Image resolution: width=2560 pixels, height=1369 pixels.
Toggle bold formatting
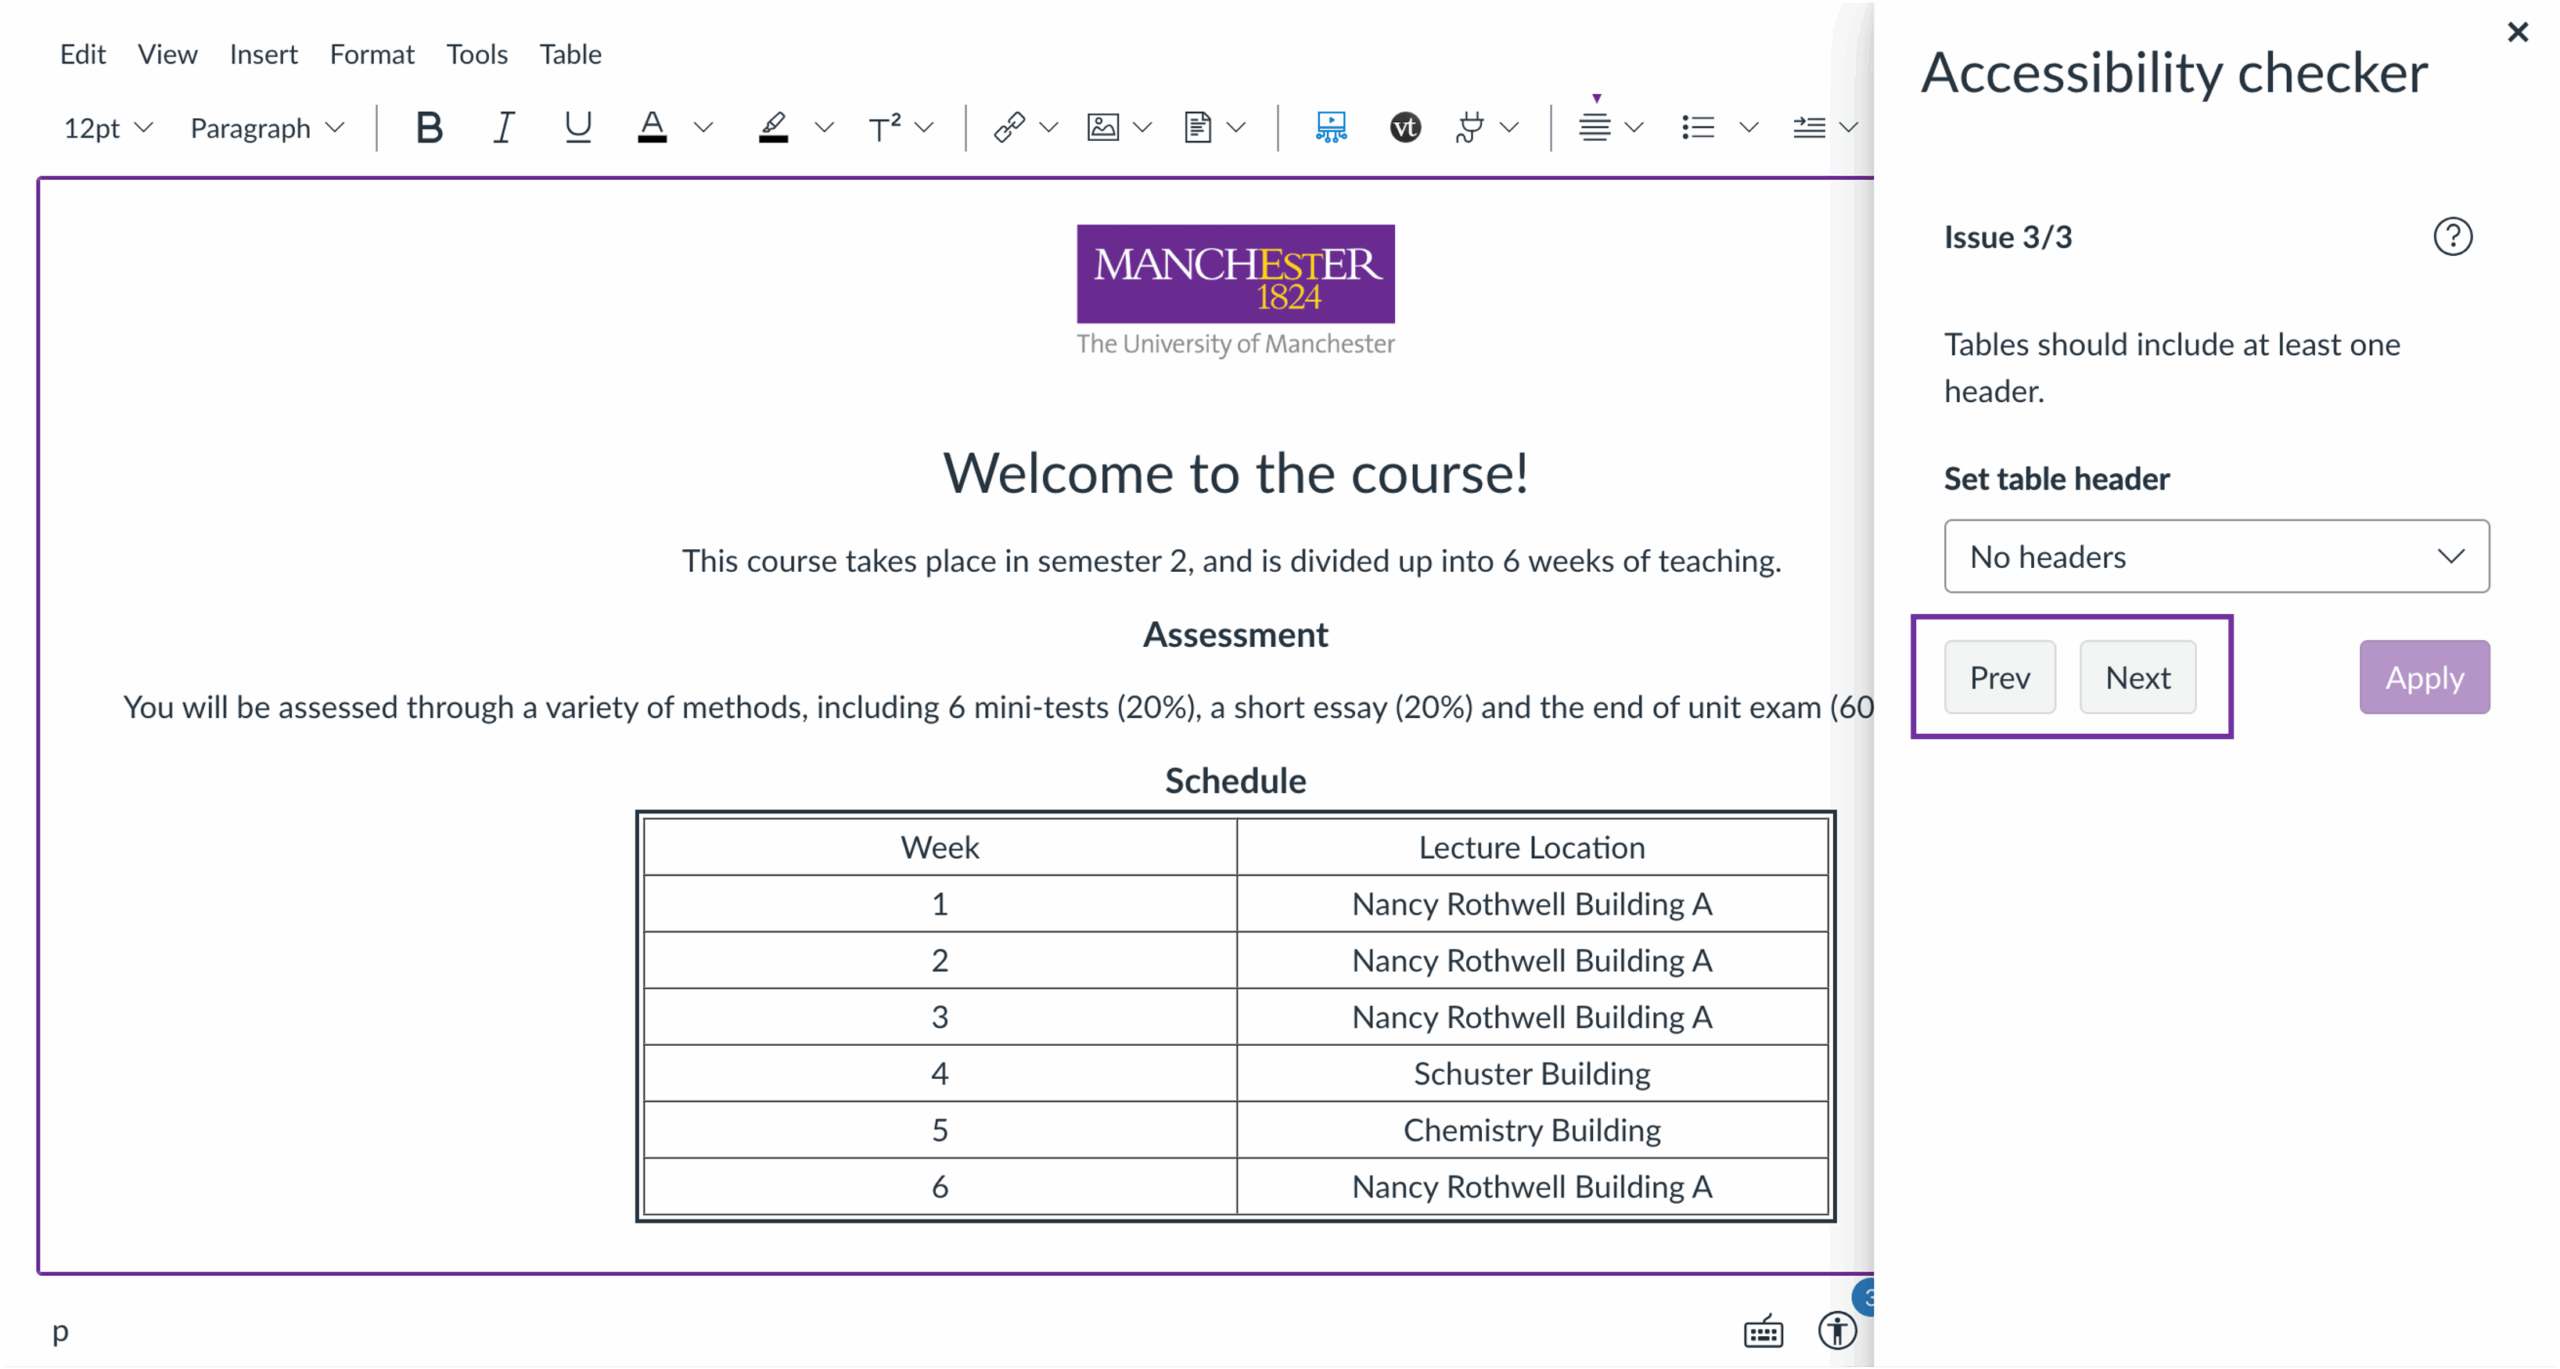coord(429,127)
